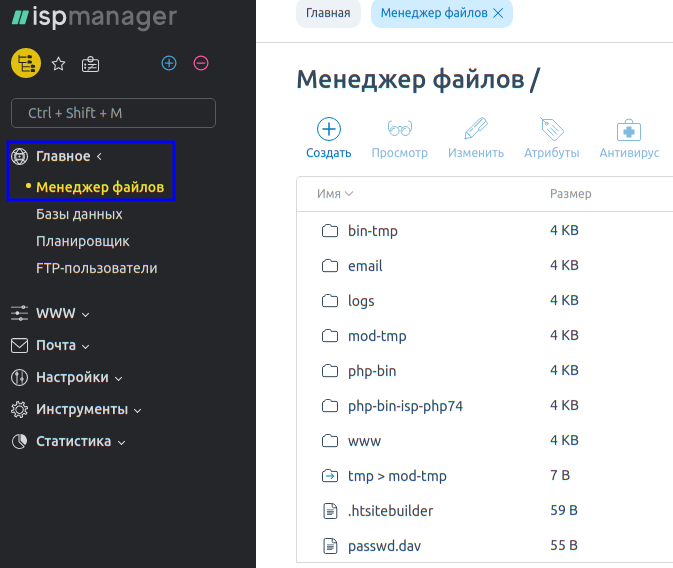Image resolution: width=673 pixels, height=568 pixels.
Task: Open the yellow menu tree icon
Action: tap(26, 63)
